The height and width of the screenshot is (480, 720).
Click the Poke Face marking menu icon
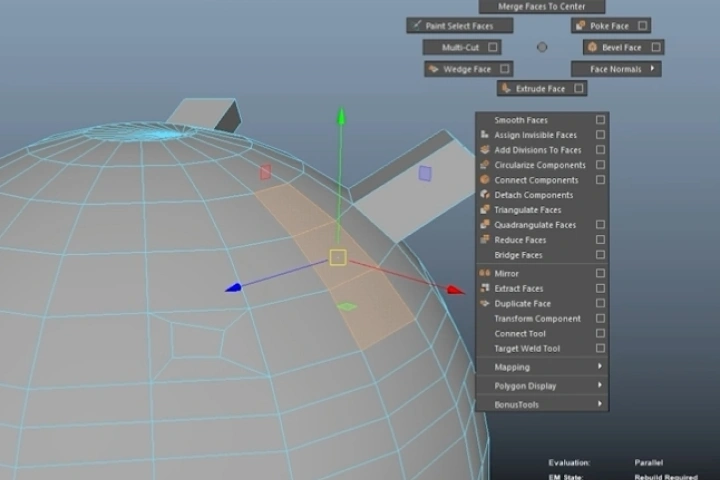click(x=580, y=25)
